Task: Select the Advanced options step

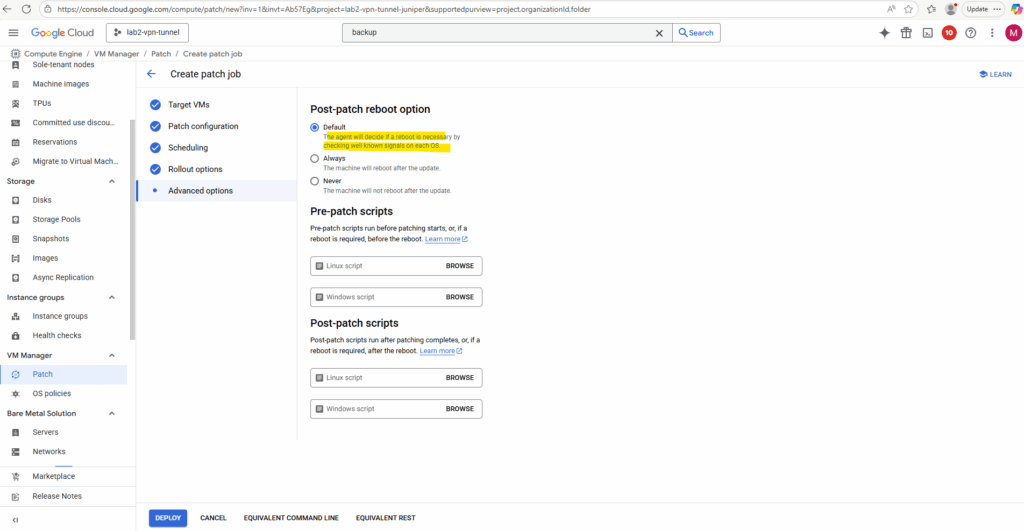Action: click(217, 191)
